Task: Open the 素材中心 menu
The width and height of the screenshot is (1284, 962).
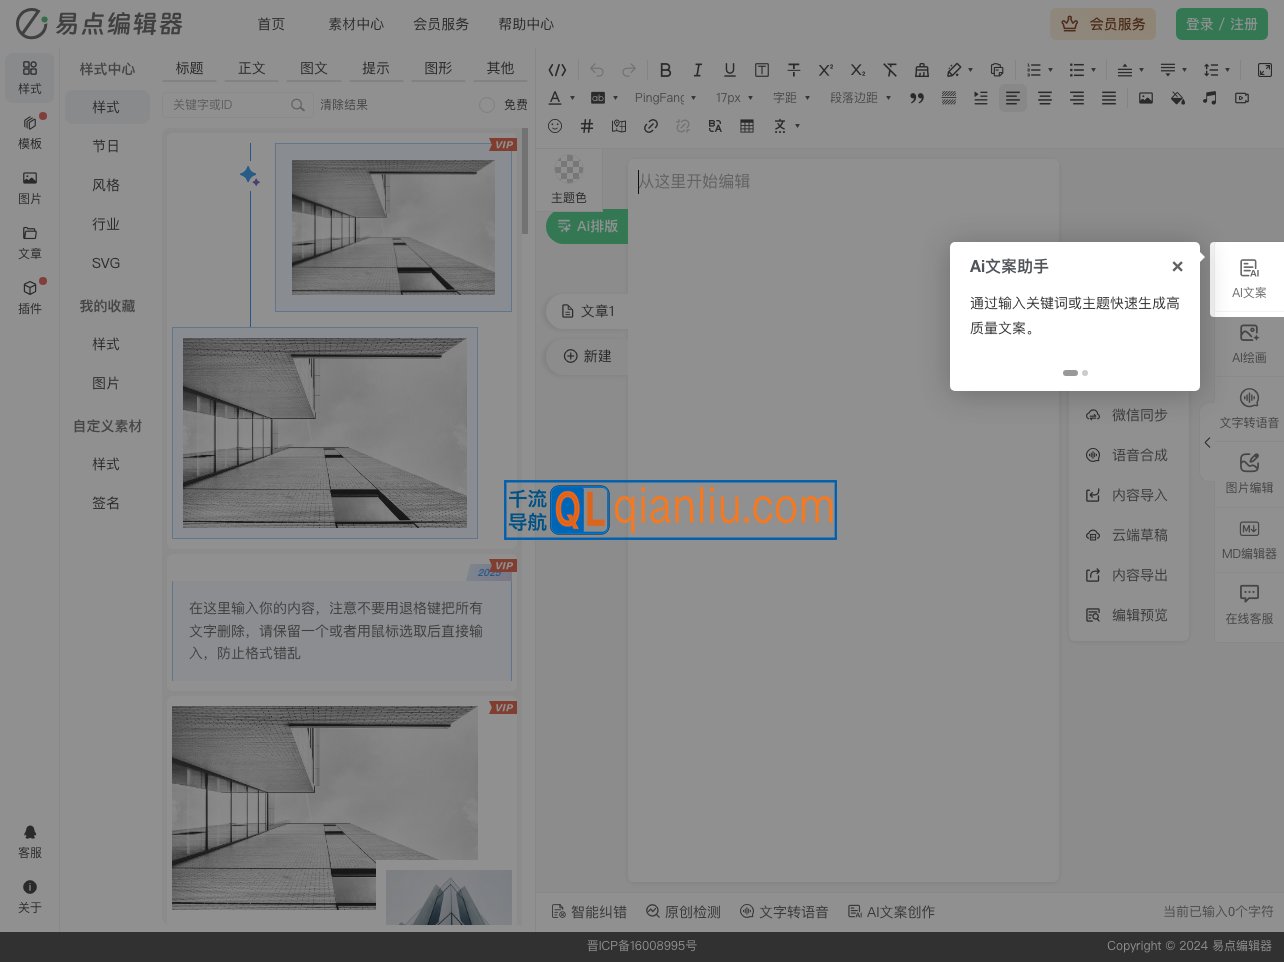Action: (356, 24)
